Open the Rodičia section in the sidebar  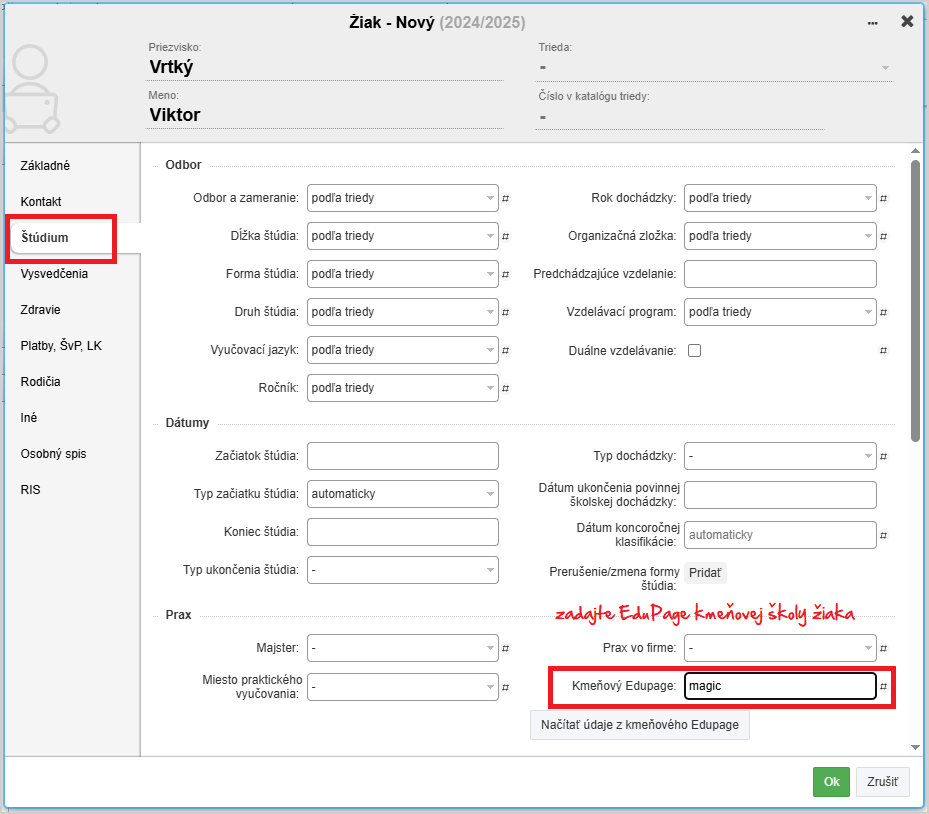[x=41, y=382]
